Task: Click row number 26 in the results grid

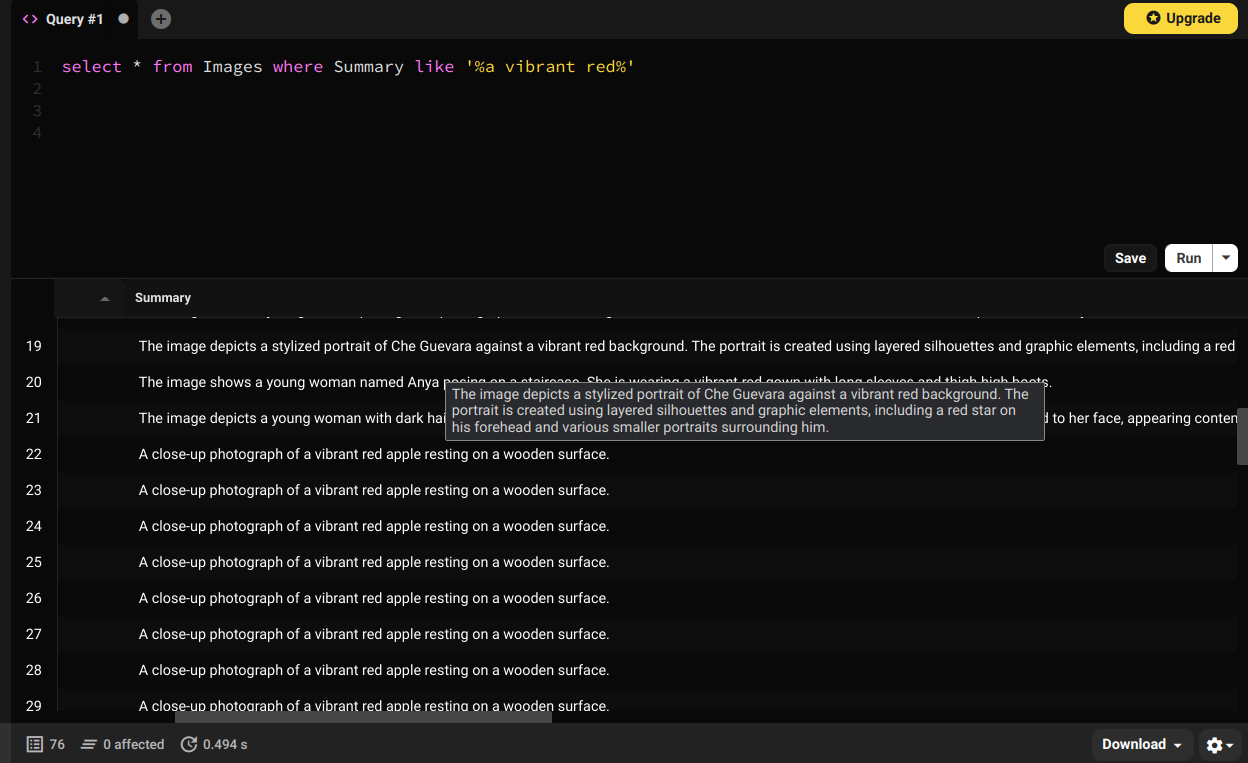Action: (34, 598)
